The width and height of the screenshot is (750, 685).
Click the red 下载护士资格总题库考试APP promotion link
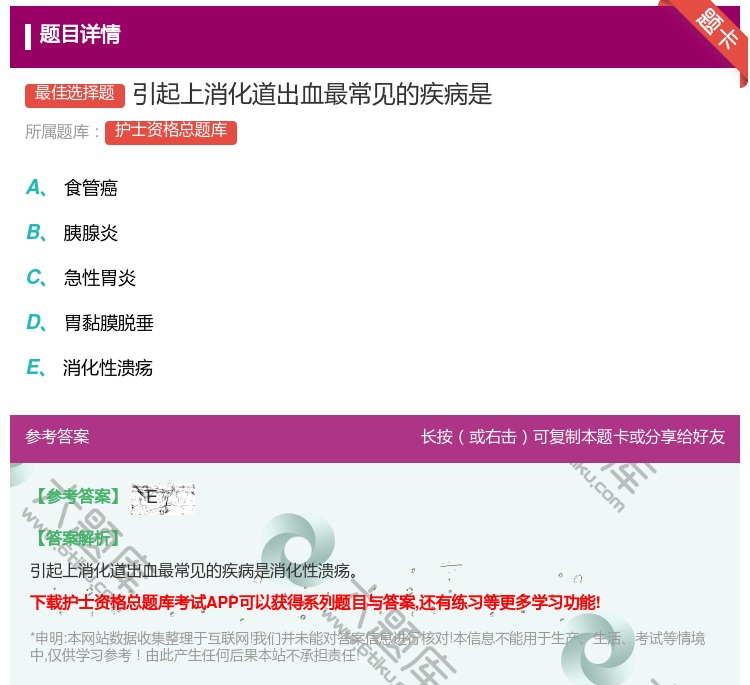click(x=315, y=602)
